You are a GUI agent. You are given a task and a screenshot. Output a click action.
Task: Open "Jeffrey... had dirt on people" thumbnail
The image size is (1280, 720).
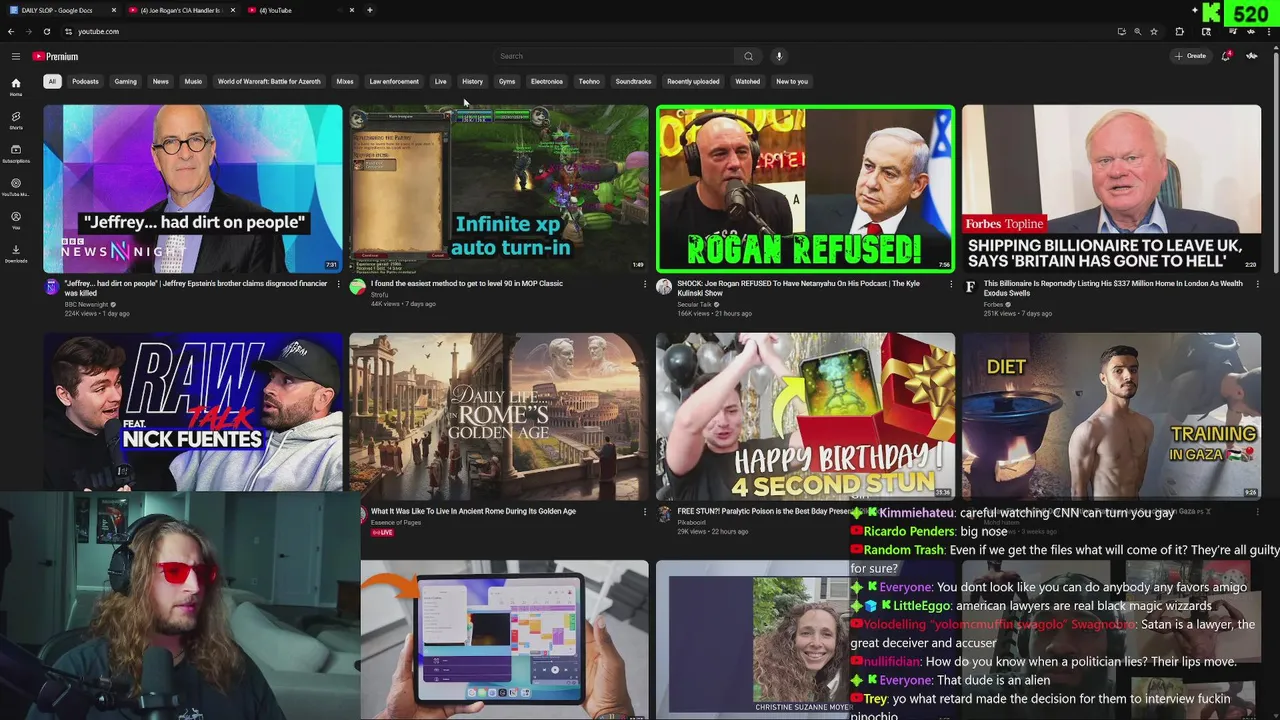click(x=193, y=188)
